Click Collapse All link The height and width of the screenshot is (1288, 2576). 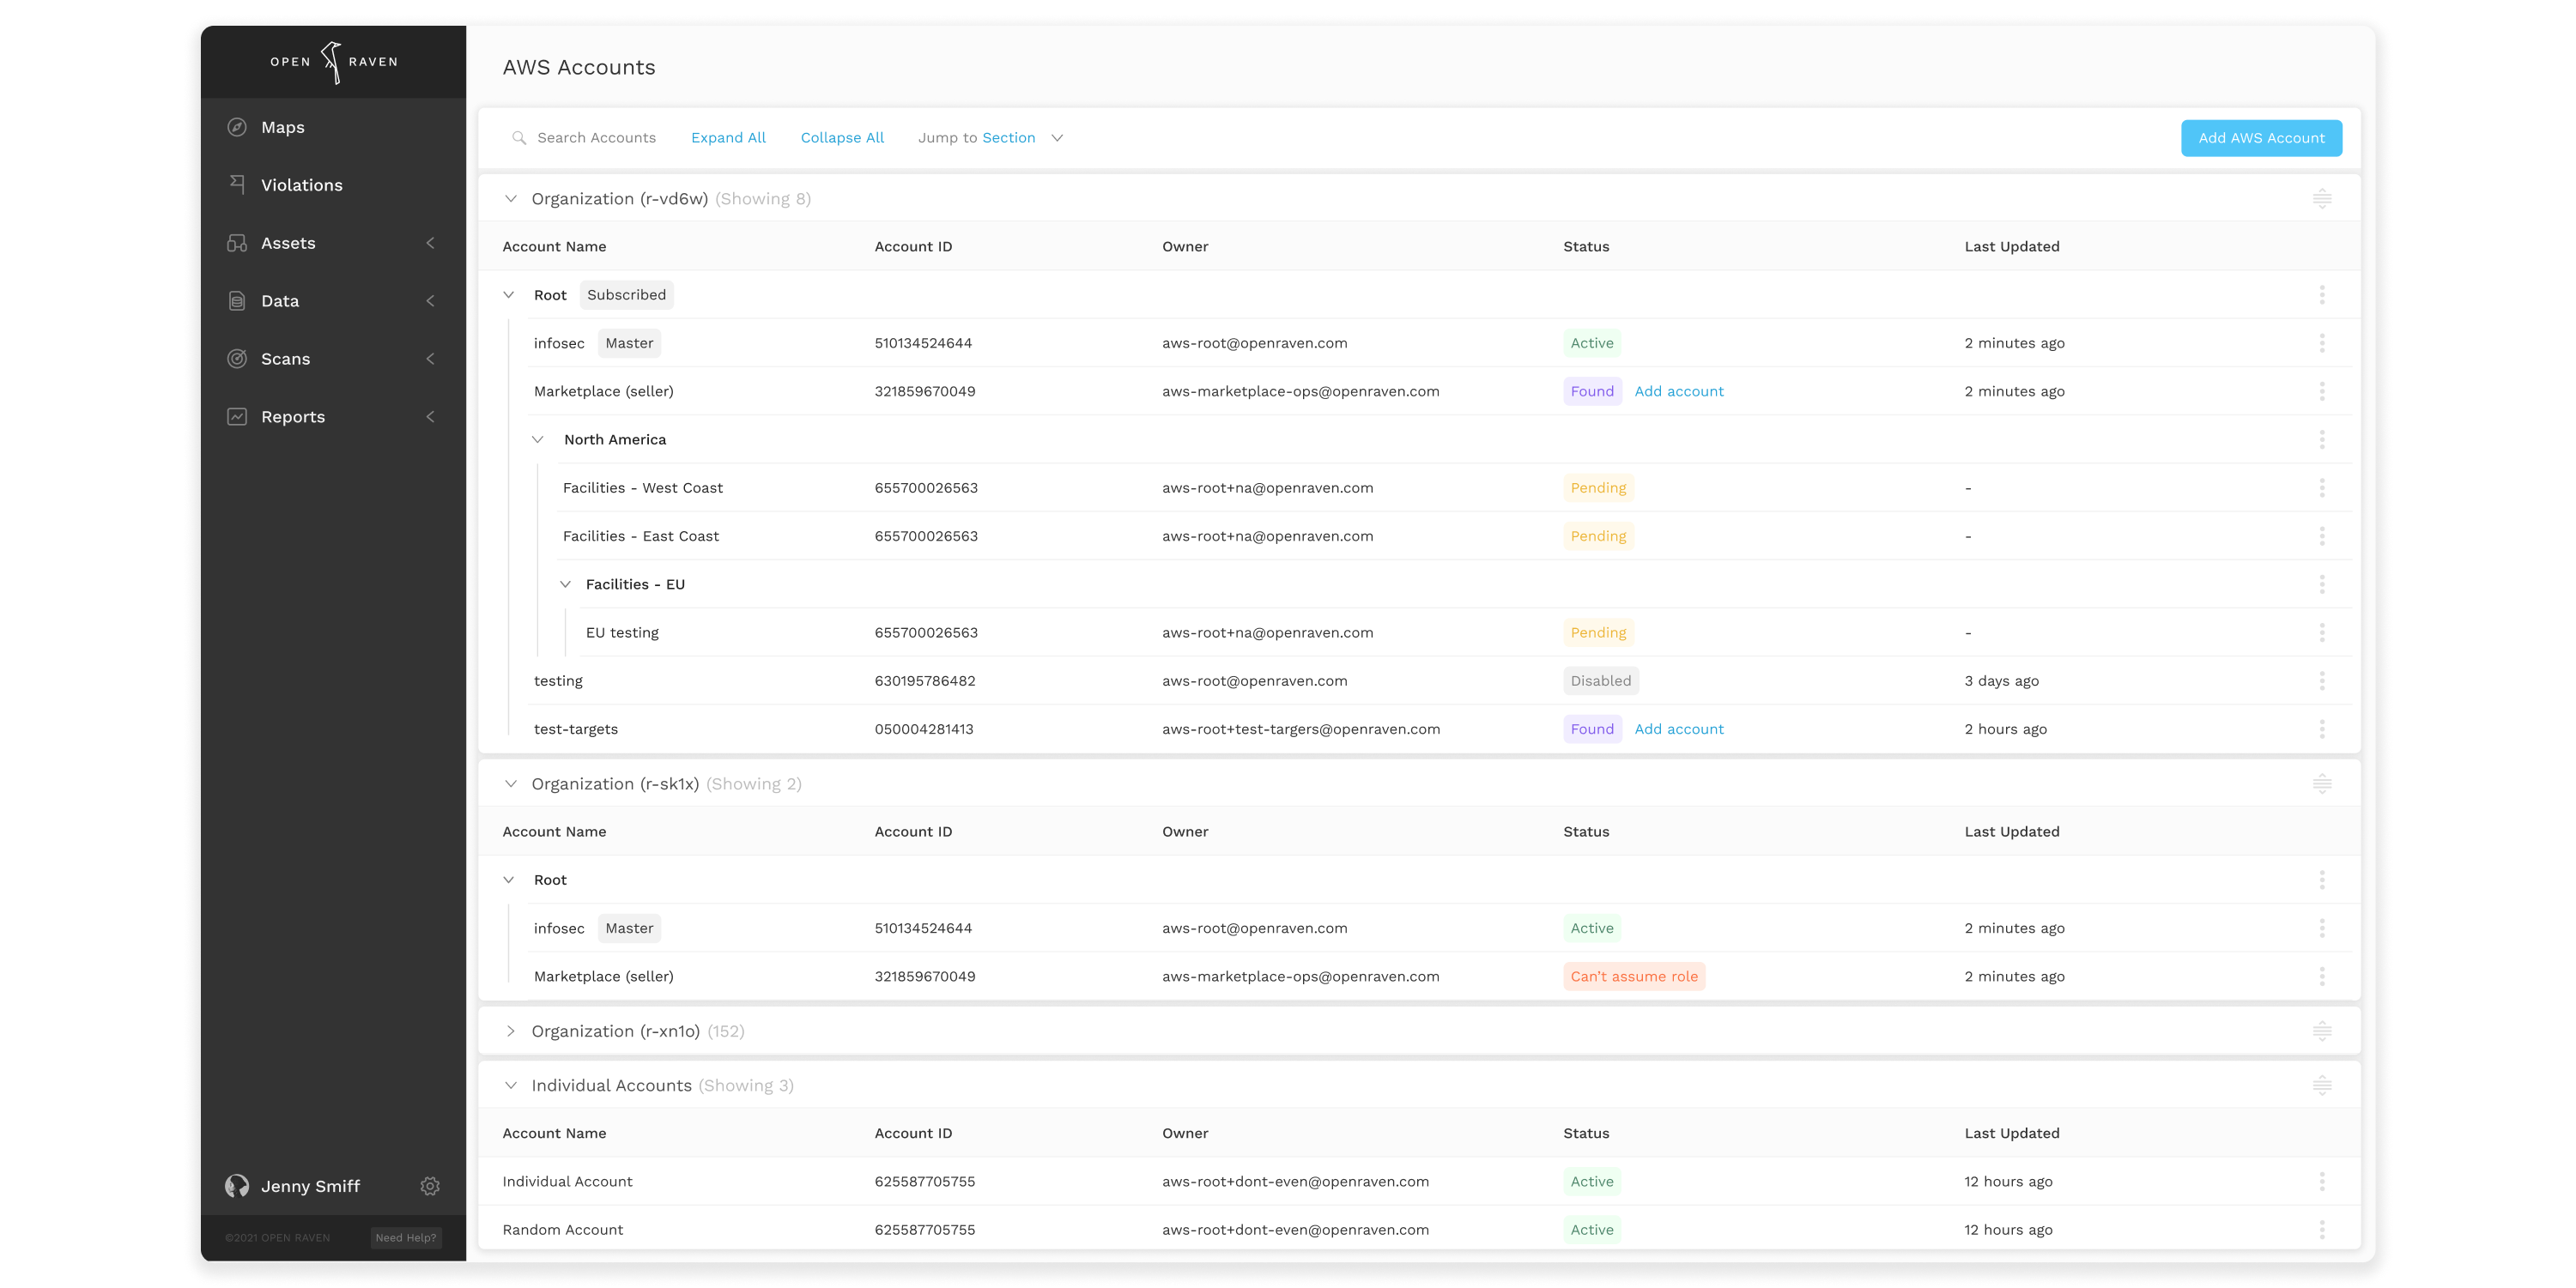pos(842,138)
